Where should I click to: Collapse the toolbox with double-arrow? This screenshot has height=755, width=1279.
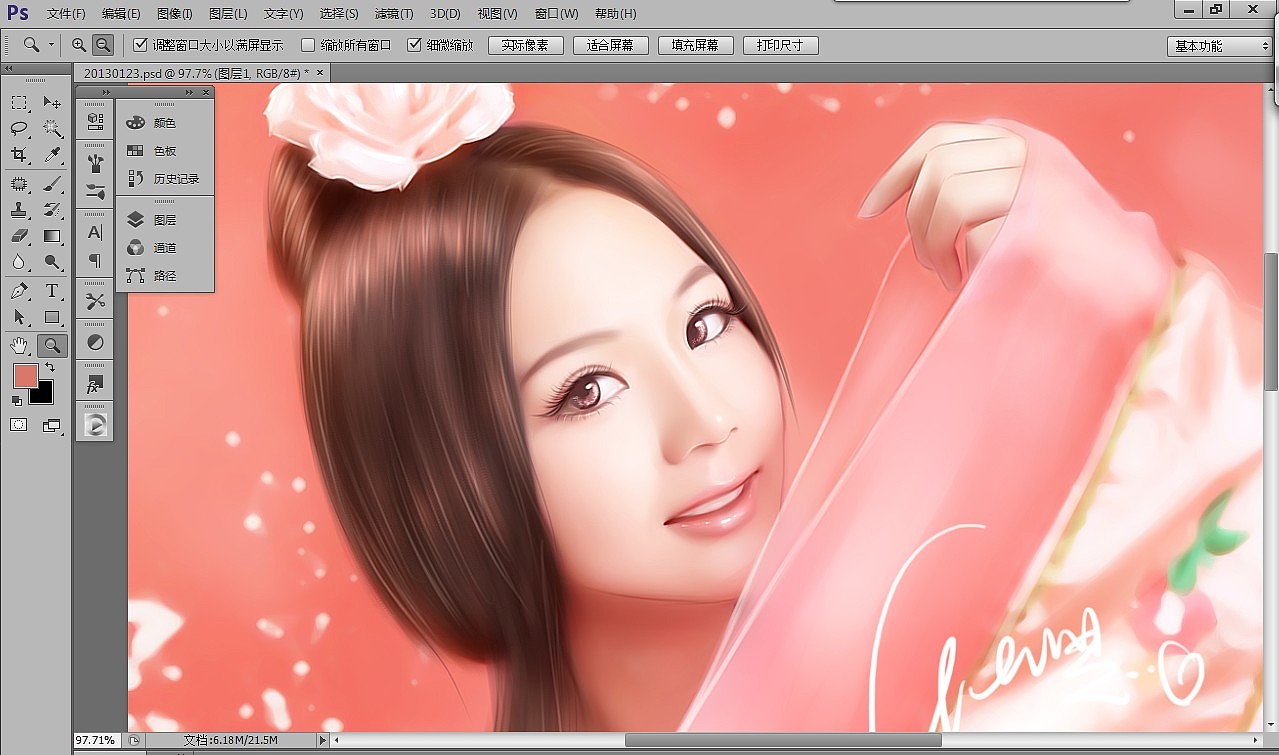[8, 69]
